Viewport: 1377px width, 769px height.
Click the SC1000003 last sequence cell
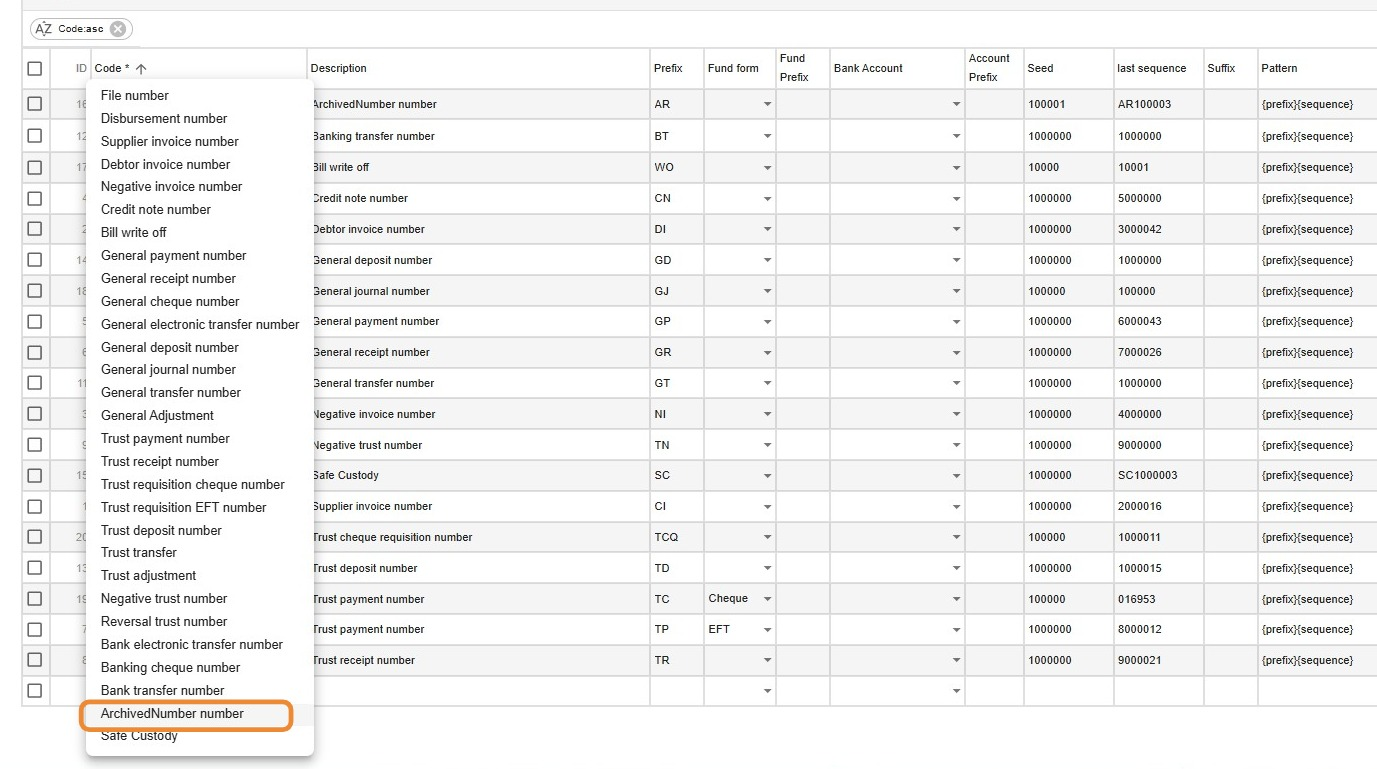click(1159, 475)
